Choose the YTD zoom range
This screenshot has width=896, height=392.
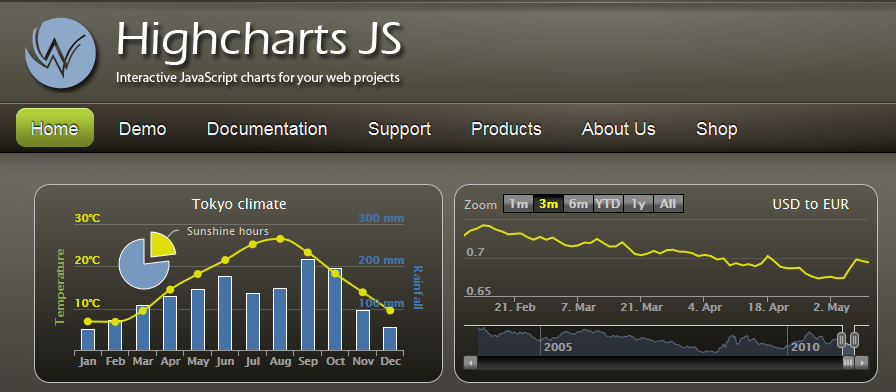[x=608, y=204]
